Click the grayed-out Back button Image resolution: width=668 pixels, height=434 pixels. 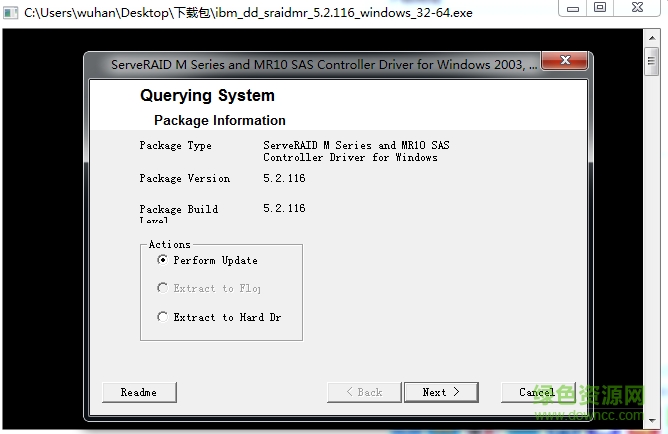364,392
